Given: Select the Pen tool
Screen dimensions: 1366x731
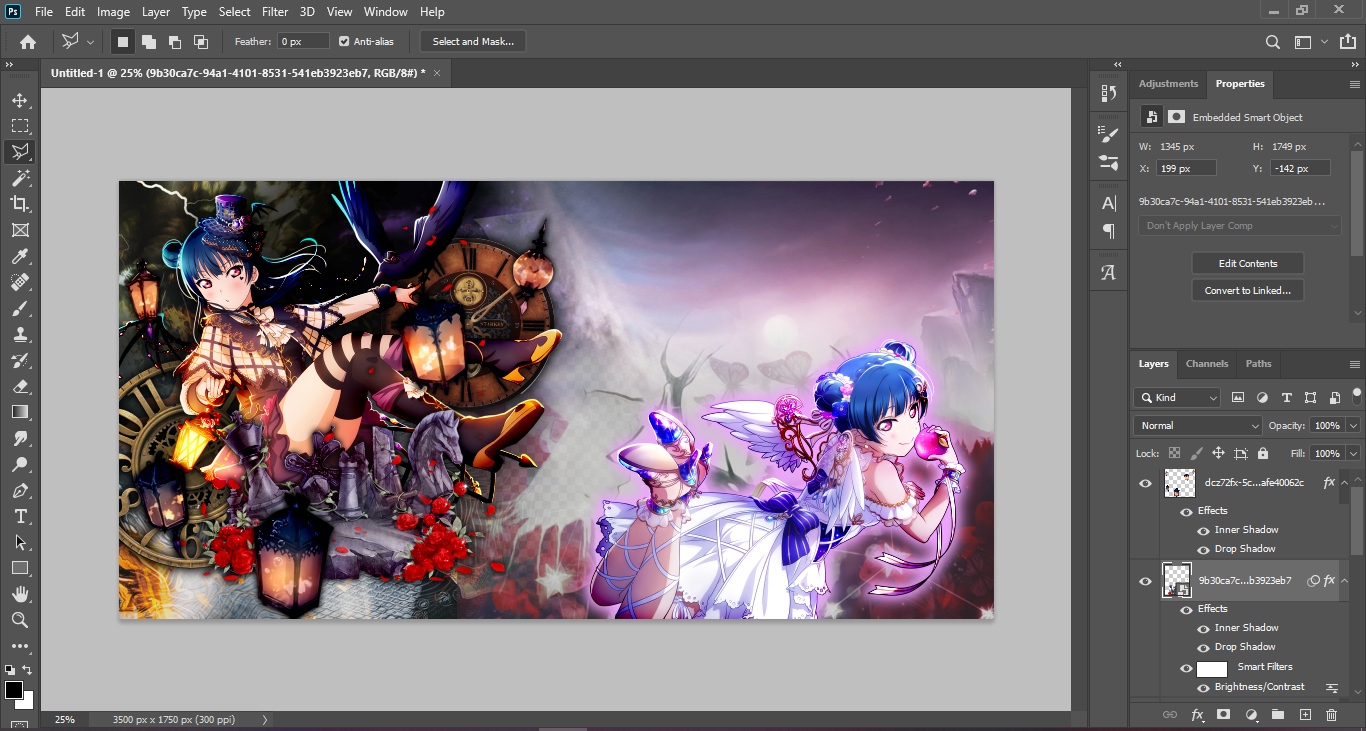Looking at the screenshot, I should coord(19,491).
